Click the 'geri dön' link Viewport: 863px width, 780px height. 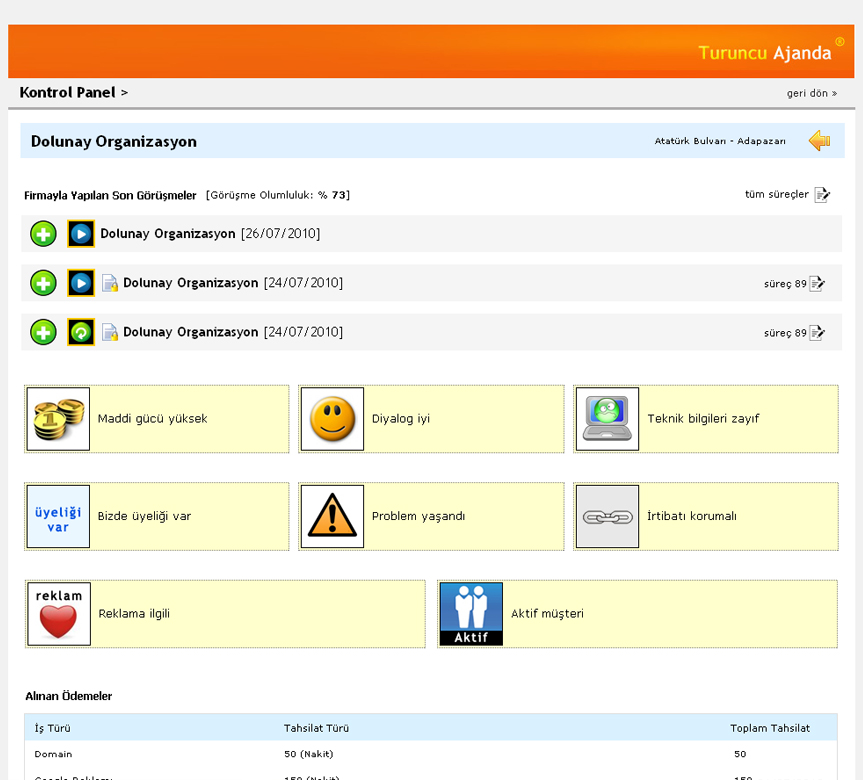811,93
